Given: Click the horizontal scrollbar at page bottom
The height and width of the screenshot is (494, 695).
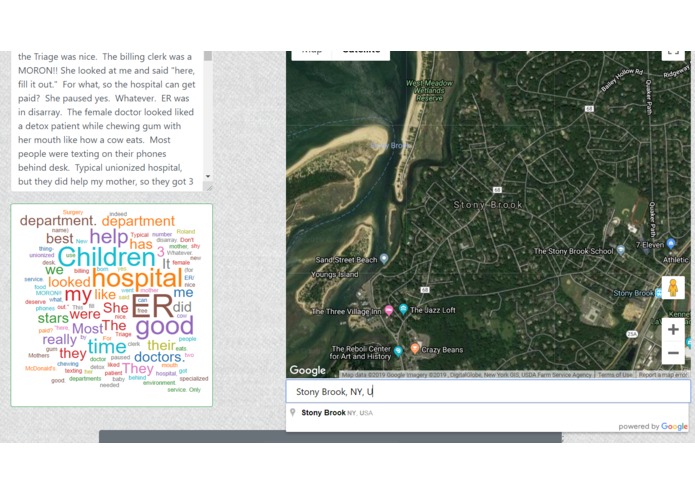Looking at the screenshot, I should point(330,436).
